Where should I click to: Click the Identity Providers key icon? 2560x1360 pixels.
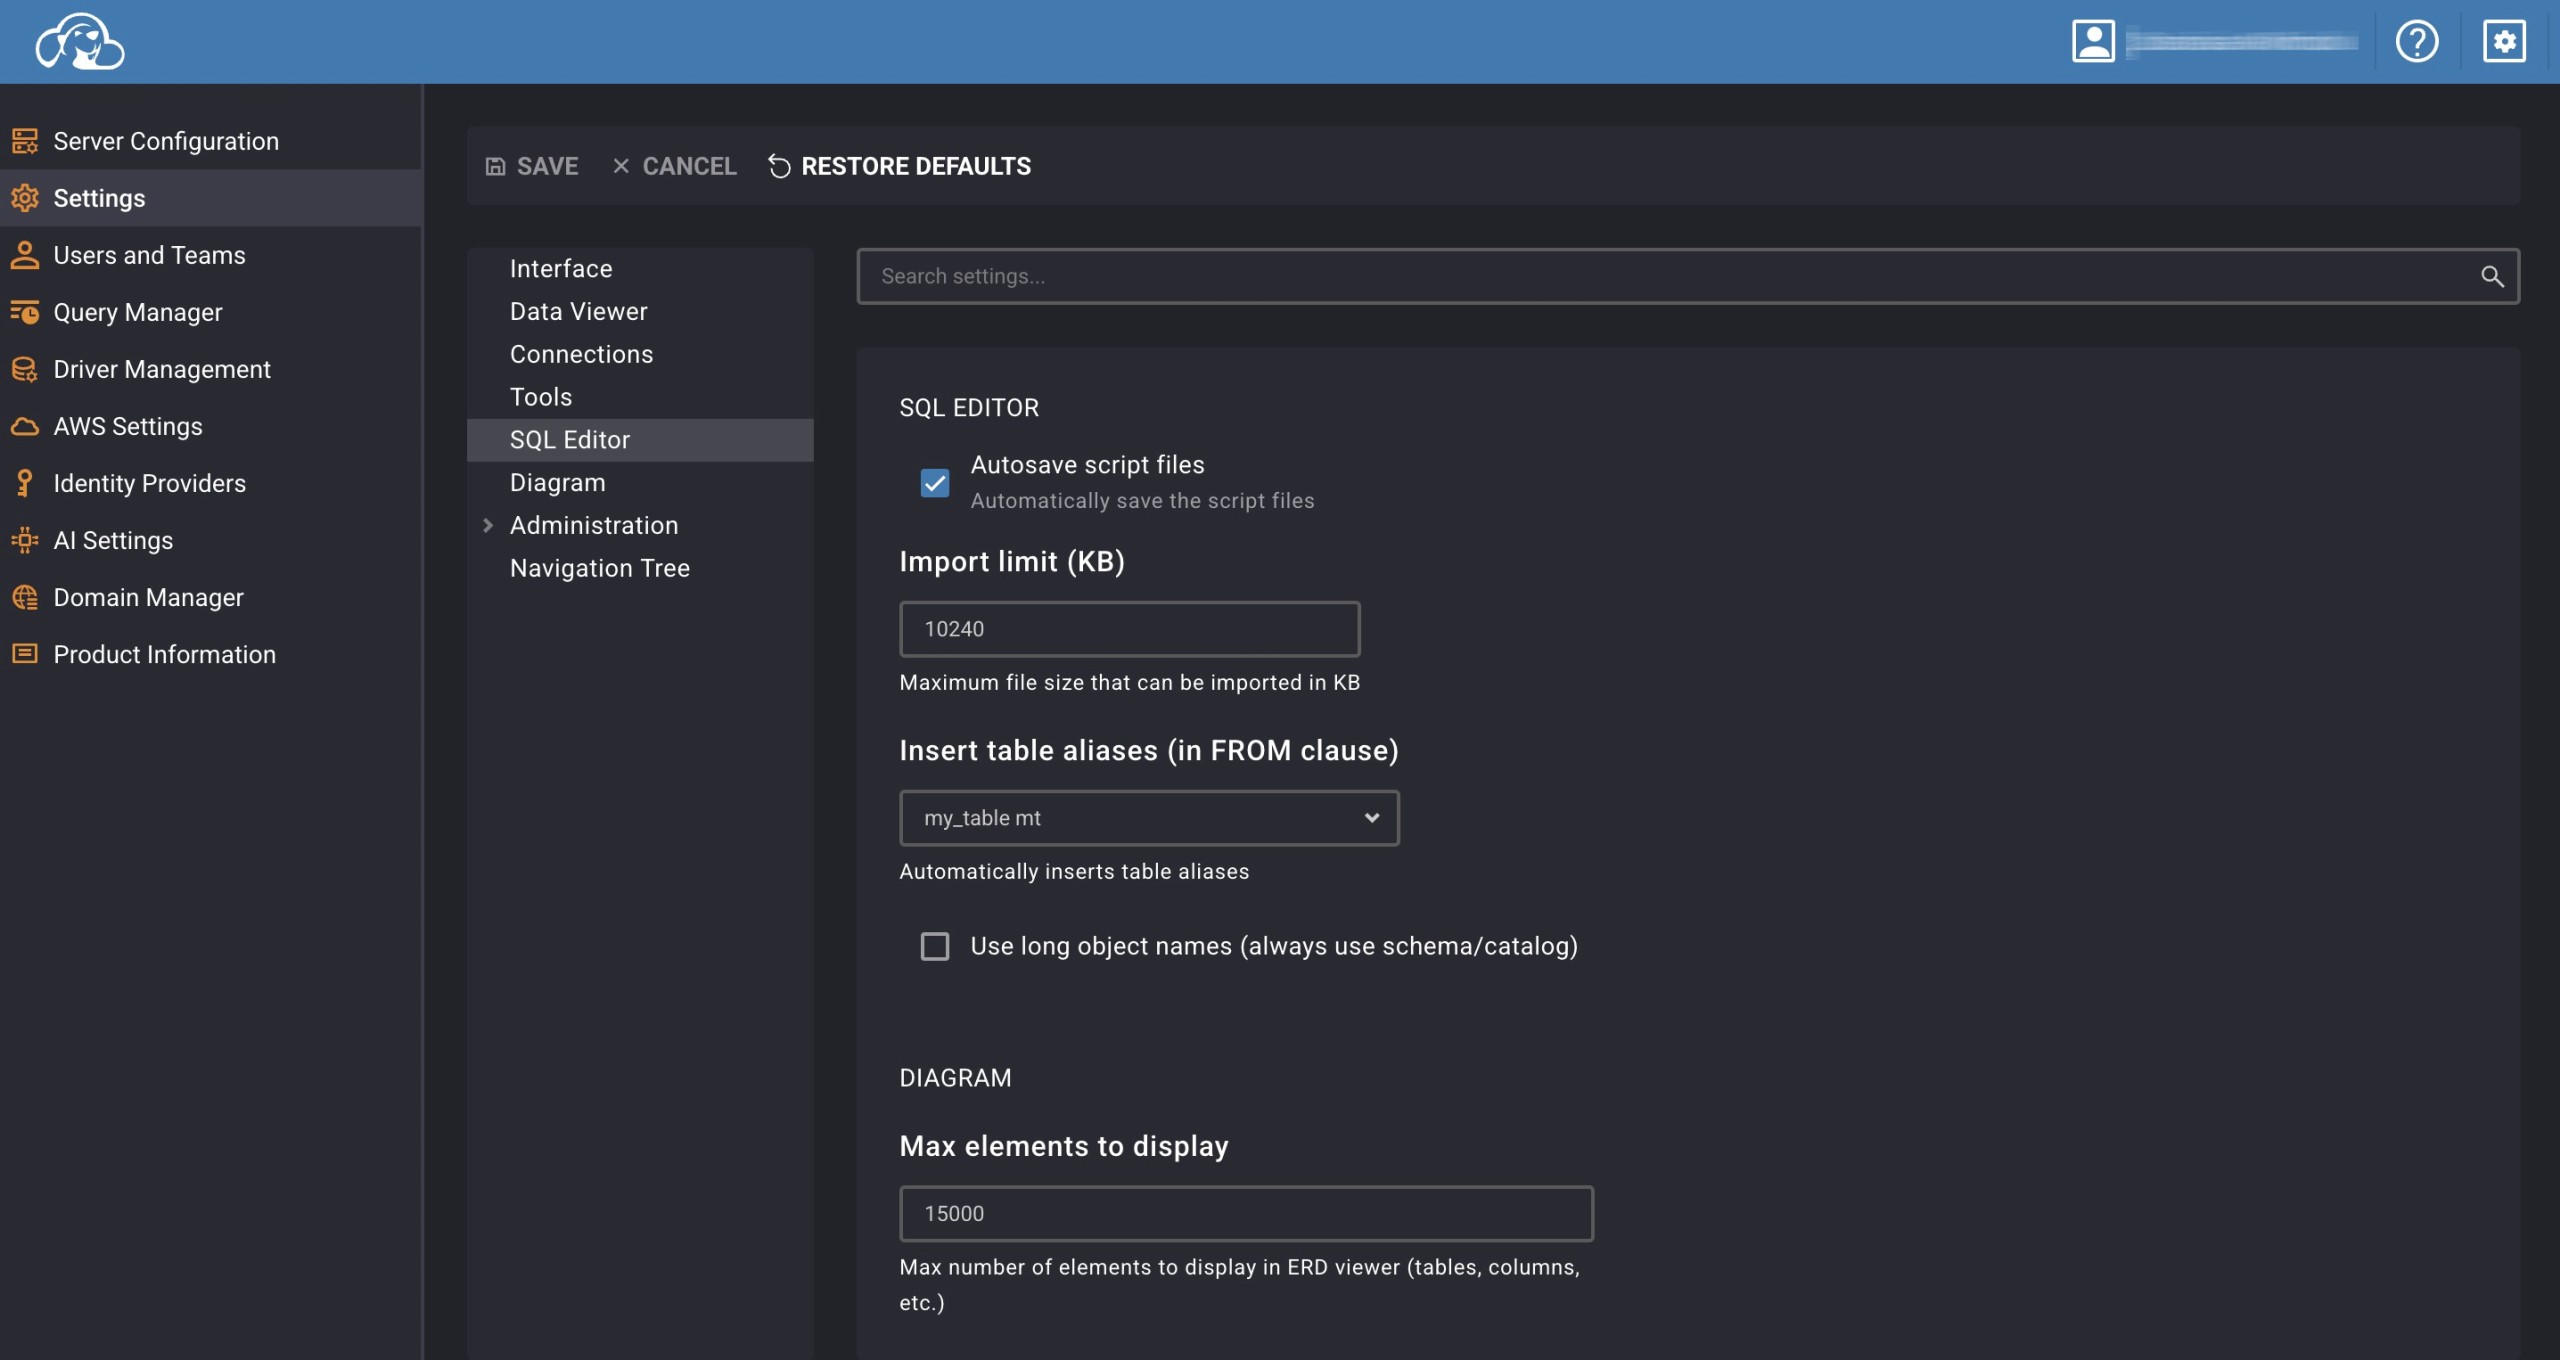(25, 483)
